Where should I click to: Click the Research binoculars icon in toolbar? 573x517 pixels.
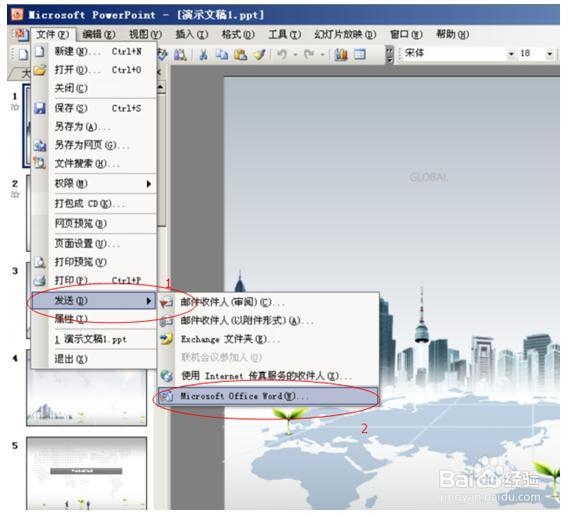[x=179, y=55]
